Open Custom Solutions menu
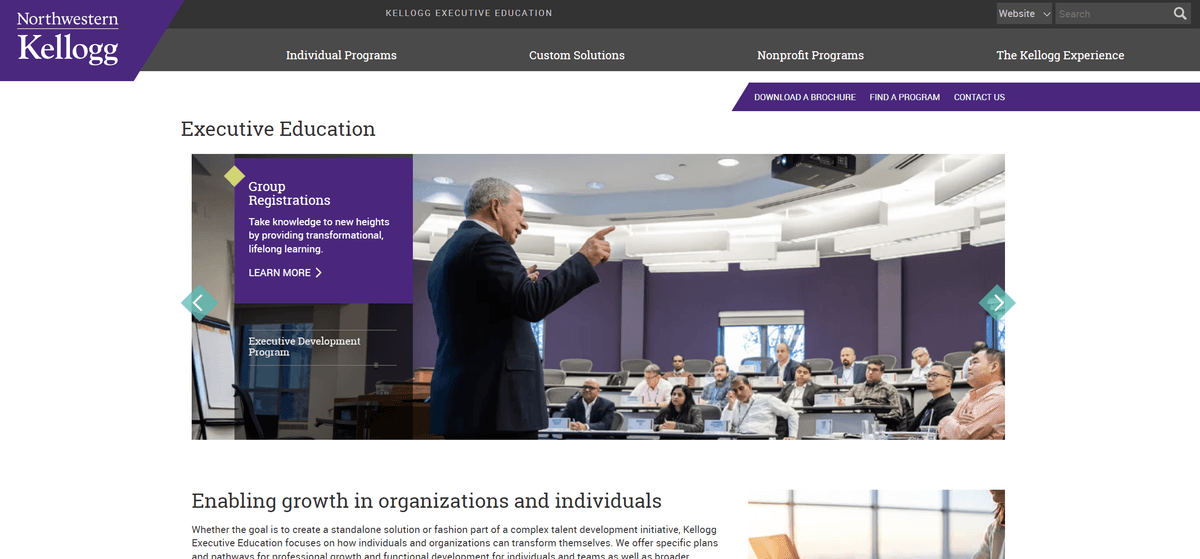The width and height of the screenshot is (1200, 559). [577, 55]
